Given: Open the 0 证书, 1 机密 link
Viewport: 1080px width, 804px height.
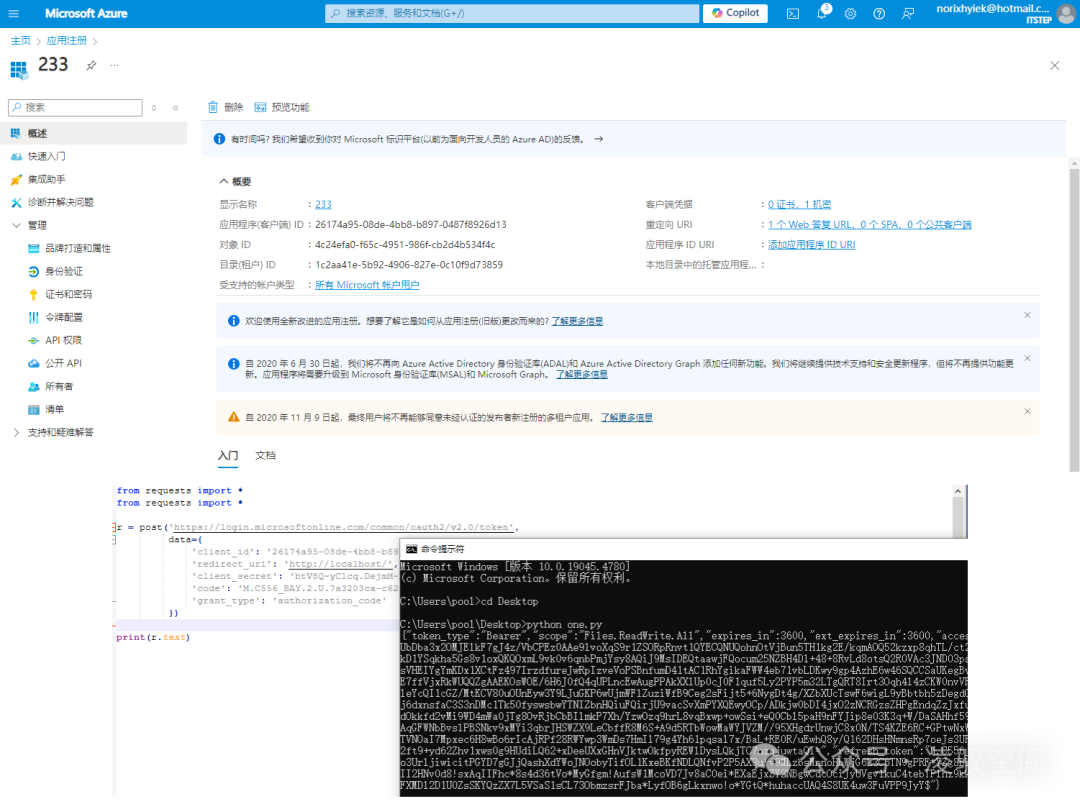Looking at the screenshot, I should [x=800, y=205].
